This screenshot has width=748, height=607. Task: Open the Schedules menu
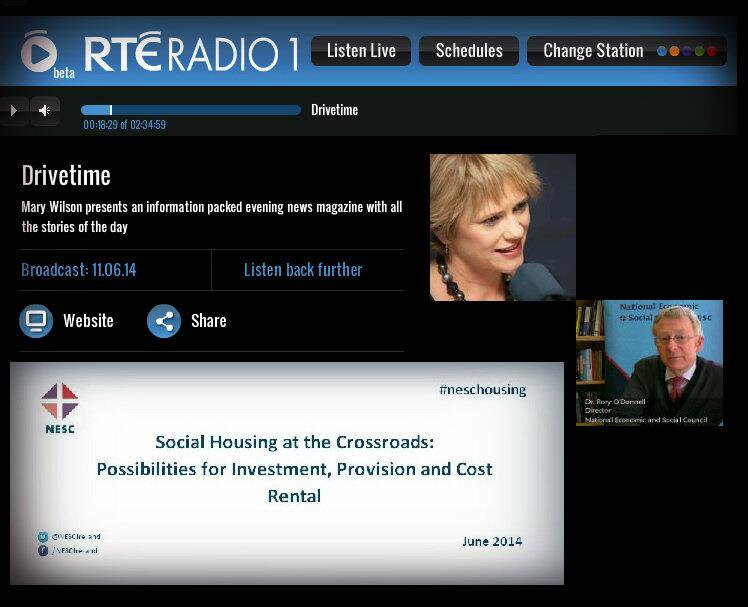[469, 51]
